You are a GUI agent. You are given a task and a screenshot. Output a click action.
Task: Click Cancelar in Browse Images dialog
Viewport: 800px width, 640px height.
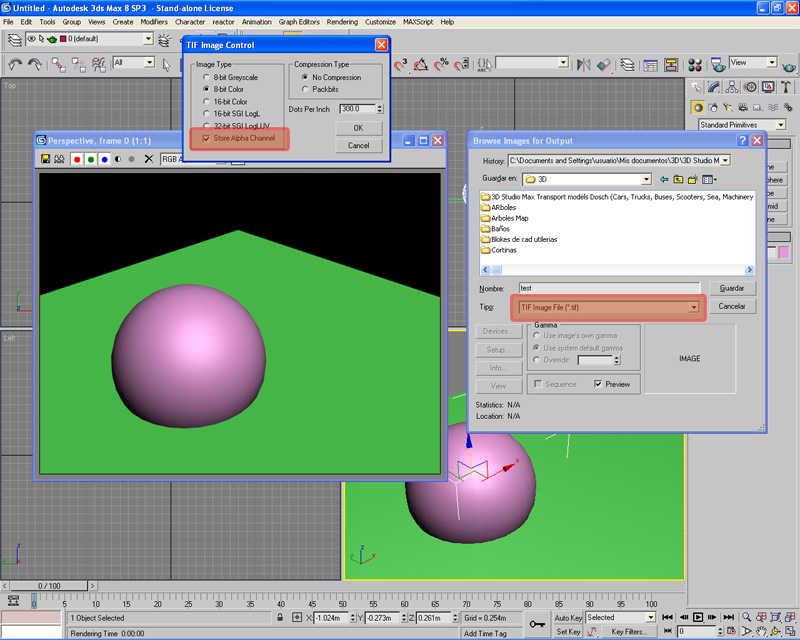[732, 306]
